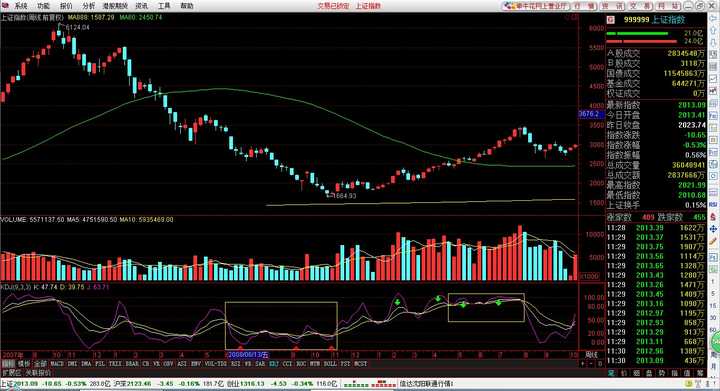Click the 上证 index value in status bar
This screenshot has height=391, width=720.
pyautogui.click(x=26, y=383)
